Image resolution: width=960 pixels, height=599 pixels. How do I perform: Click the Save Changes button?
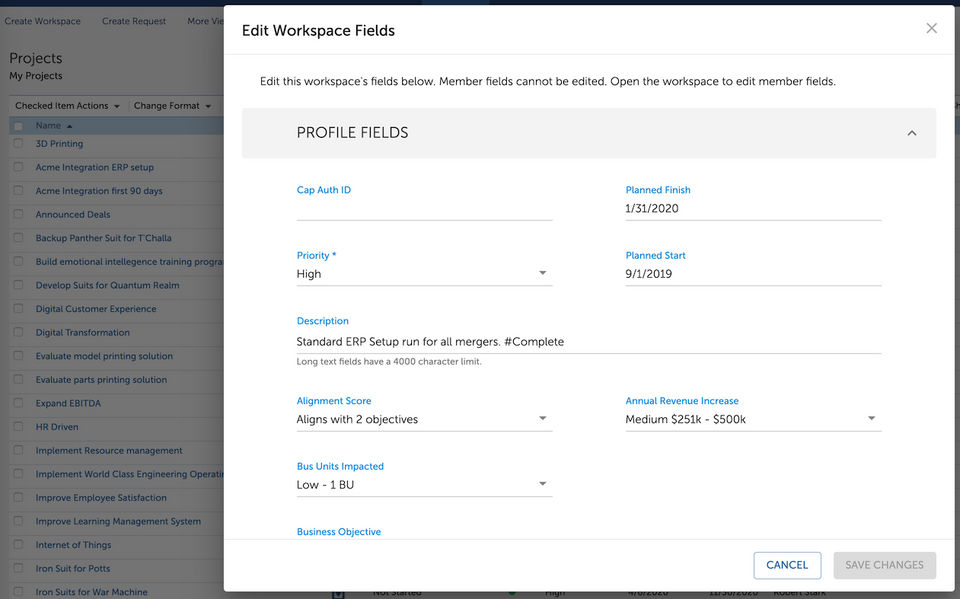884,565
